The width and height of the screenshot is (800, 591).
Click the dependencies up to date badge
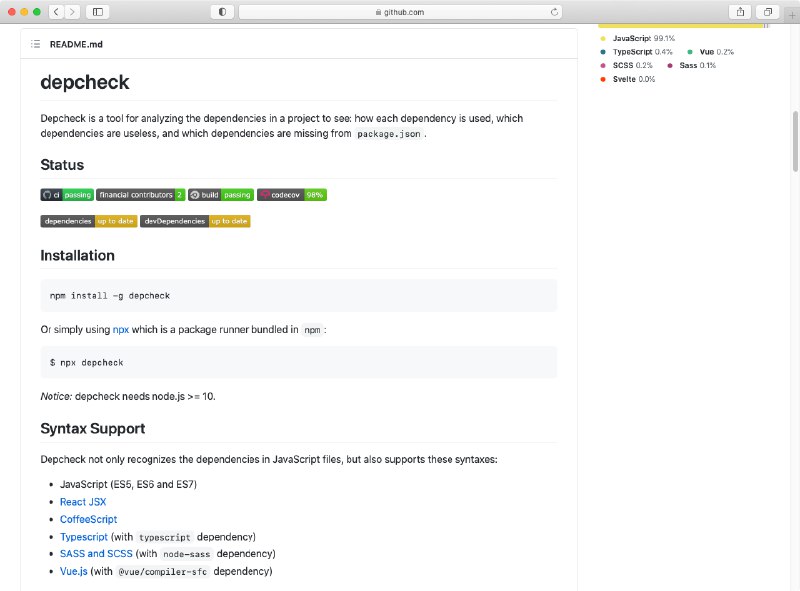pos(89,221)
